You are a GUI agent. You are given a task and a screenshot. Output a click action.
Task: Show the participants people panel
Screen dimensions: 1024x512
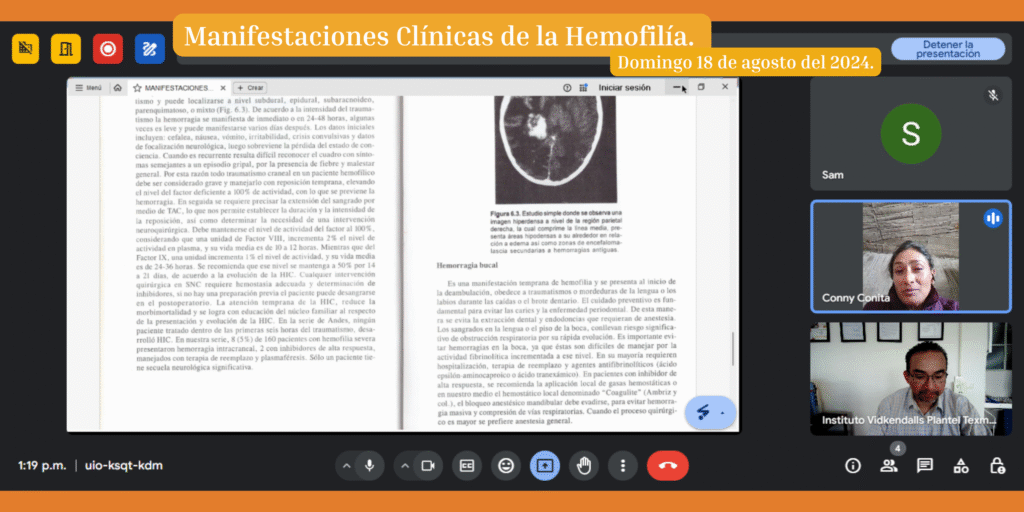point(888,465)
